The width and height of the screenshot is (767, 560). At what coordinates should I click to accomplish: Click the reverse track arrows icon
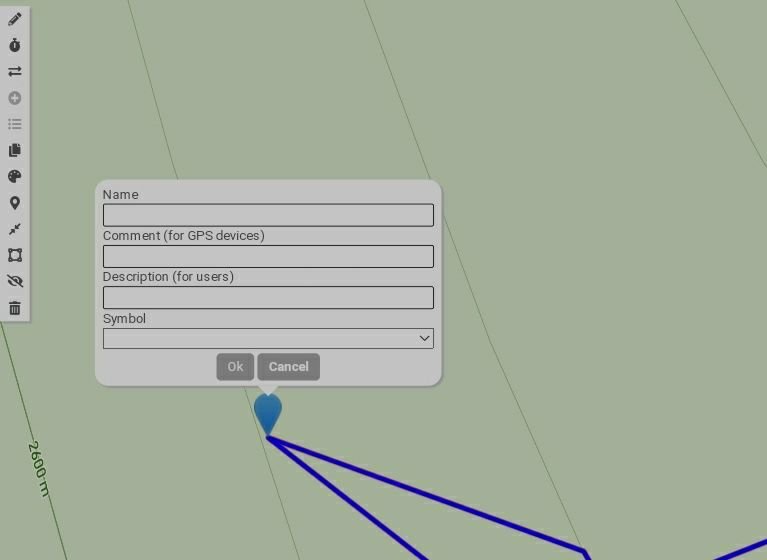click(15, 71)
